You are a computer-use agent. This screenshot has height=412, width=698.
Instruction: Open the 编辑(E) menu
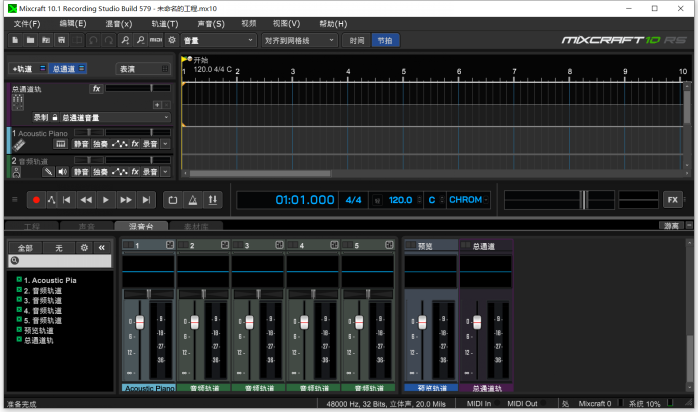click(x=73, y=24)
